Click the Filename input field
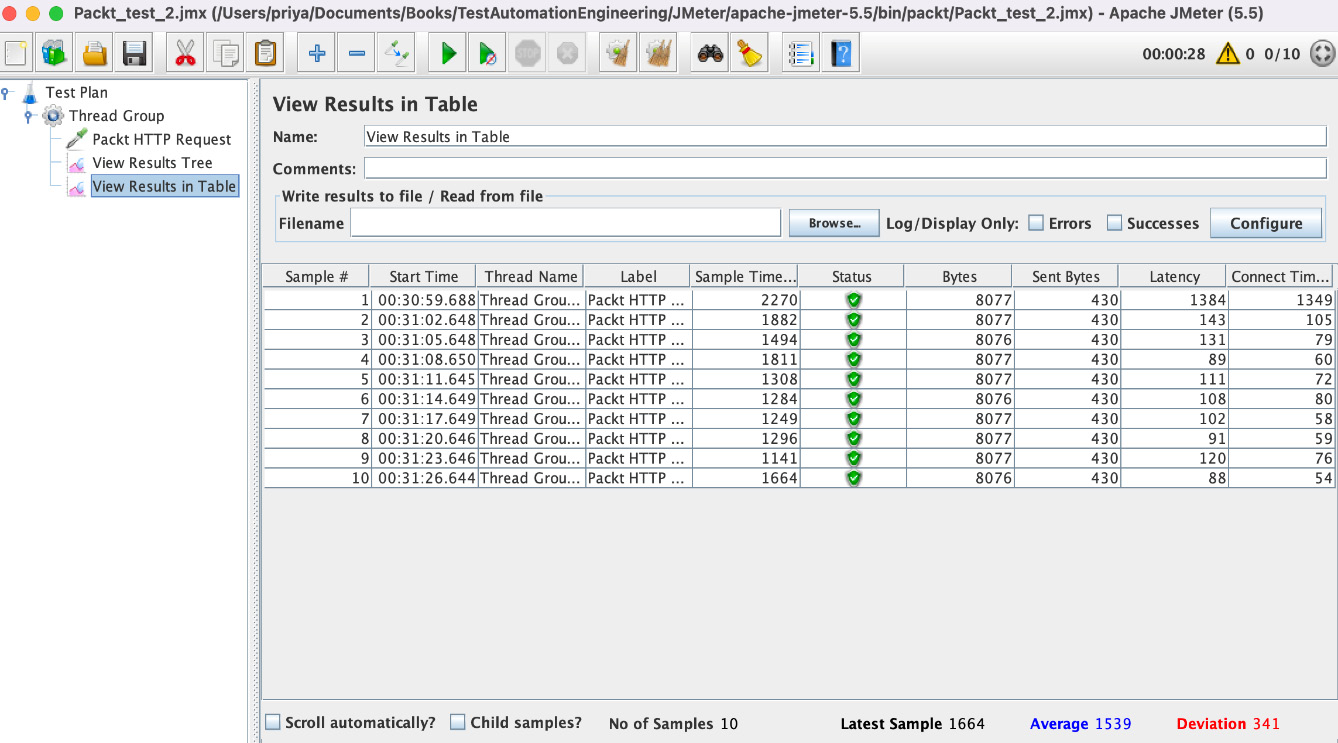Image resolution: width=1338 pixels, height=743 pixels. tap(565, 223)
